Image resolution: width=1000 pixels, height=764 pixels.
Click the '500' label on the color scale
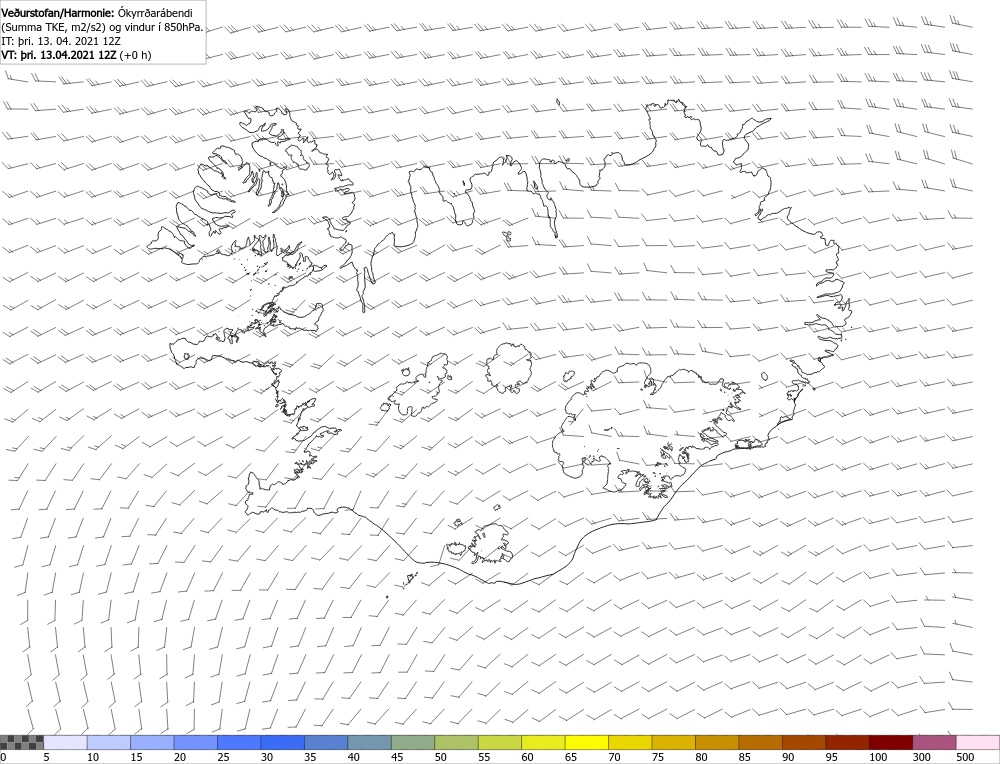965,757
